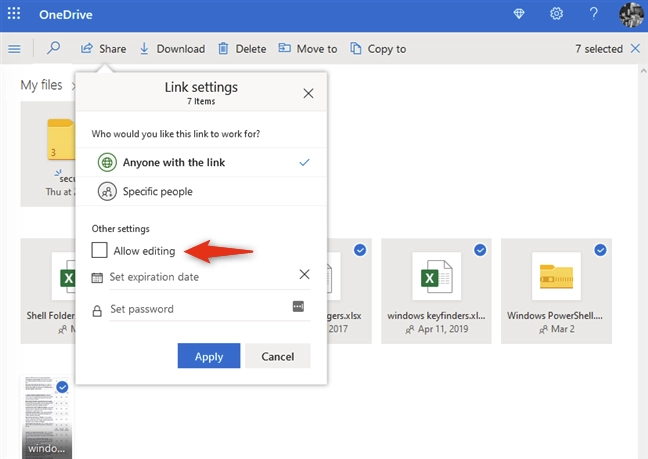This screenshot has width=648, height=459.
Task: Open Windows PowerShell zip folder tile
Action: point(556,291)
